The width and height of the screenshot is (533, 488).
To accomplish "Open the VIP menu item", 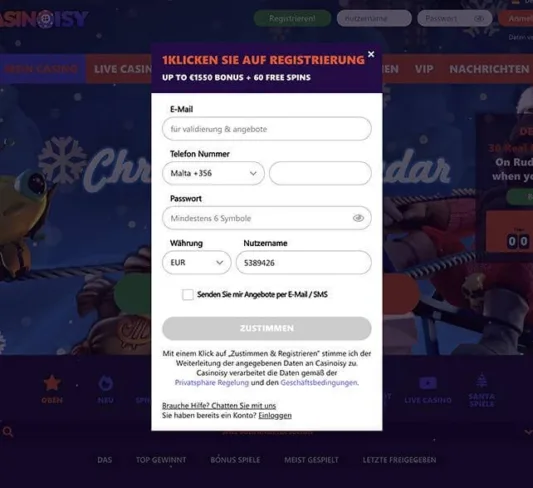I will (424, 69).
